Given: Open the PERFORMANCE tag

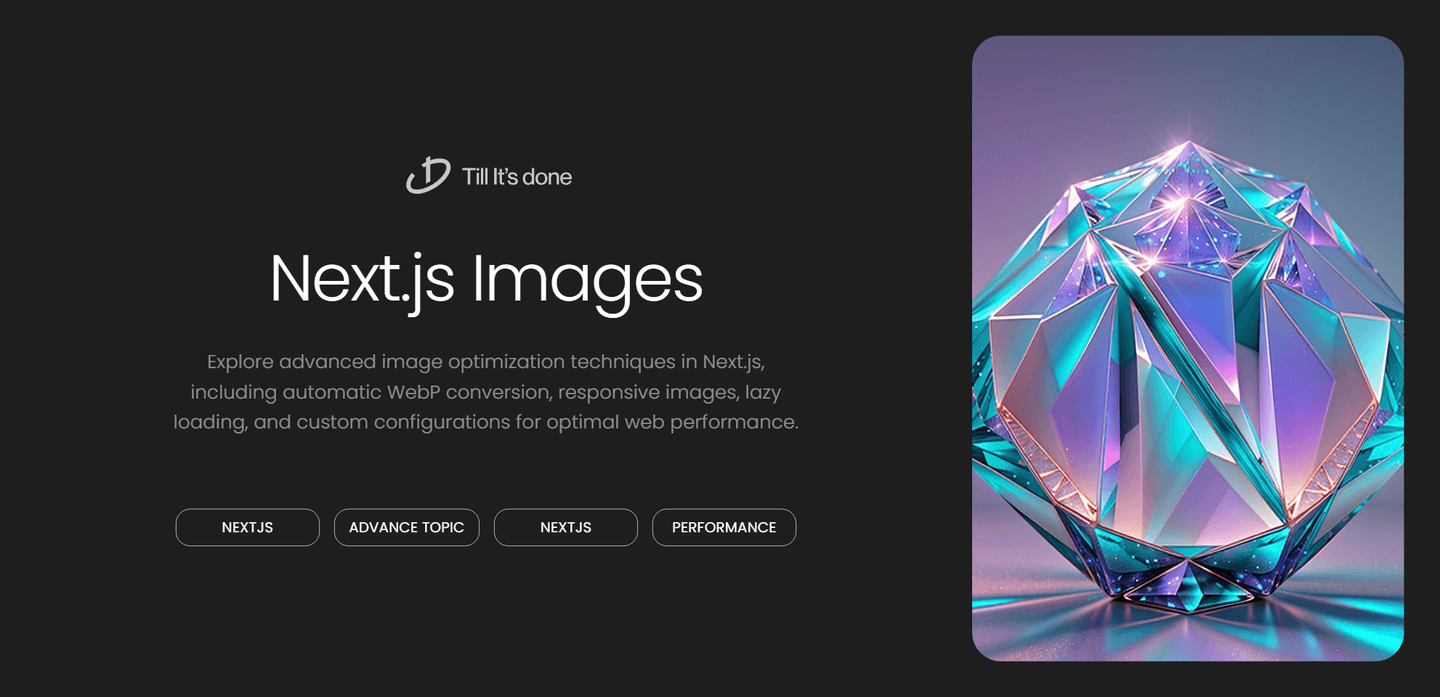Looking at the screenshot, I should pos(724,527).
